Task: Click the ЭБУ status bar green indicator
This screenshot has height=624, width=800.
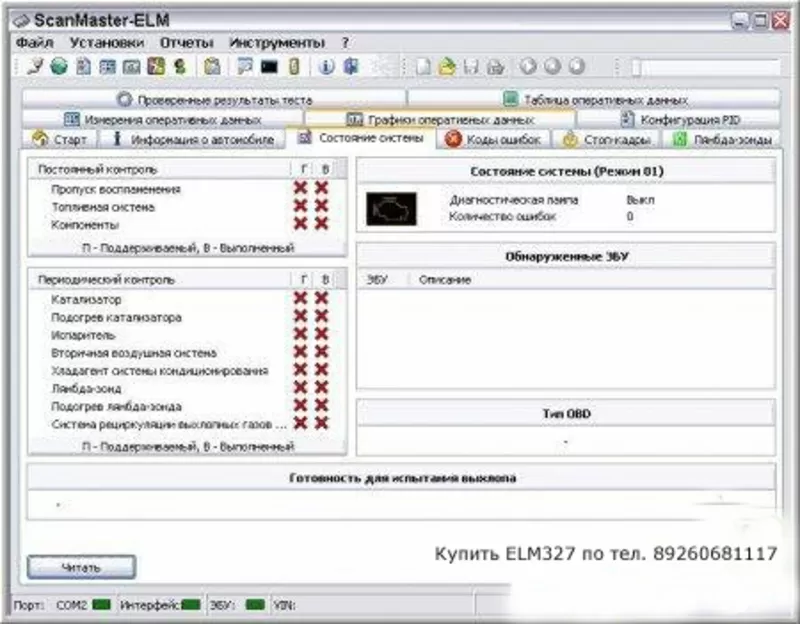Action: click(255, 605)
